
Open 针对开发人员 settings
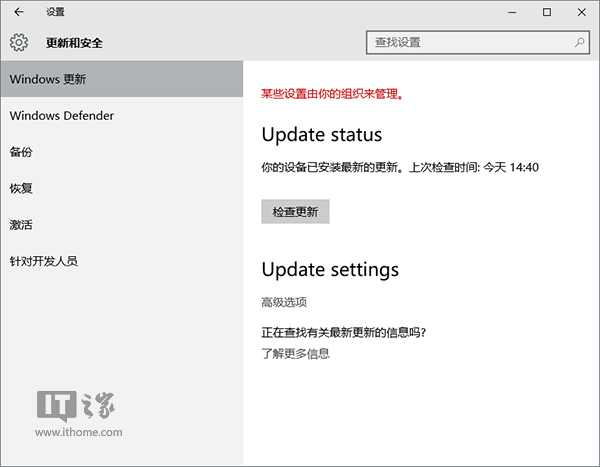(43, 261)
